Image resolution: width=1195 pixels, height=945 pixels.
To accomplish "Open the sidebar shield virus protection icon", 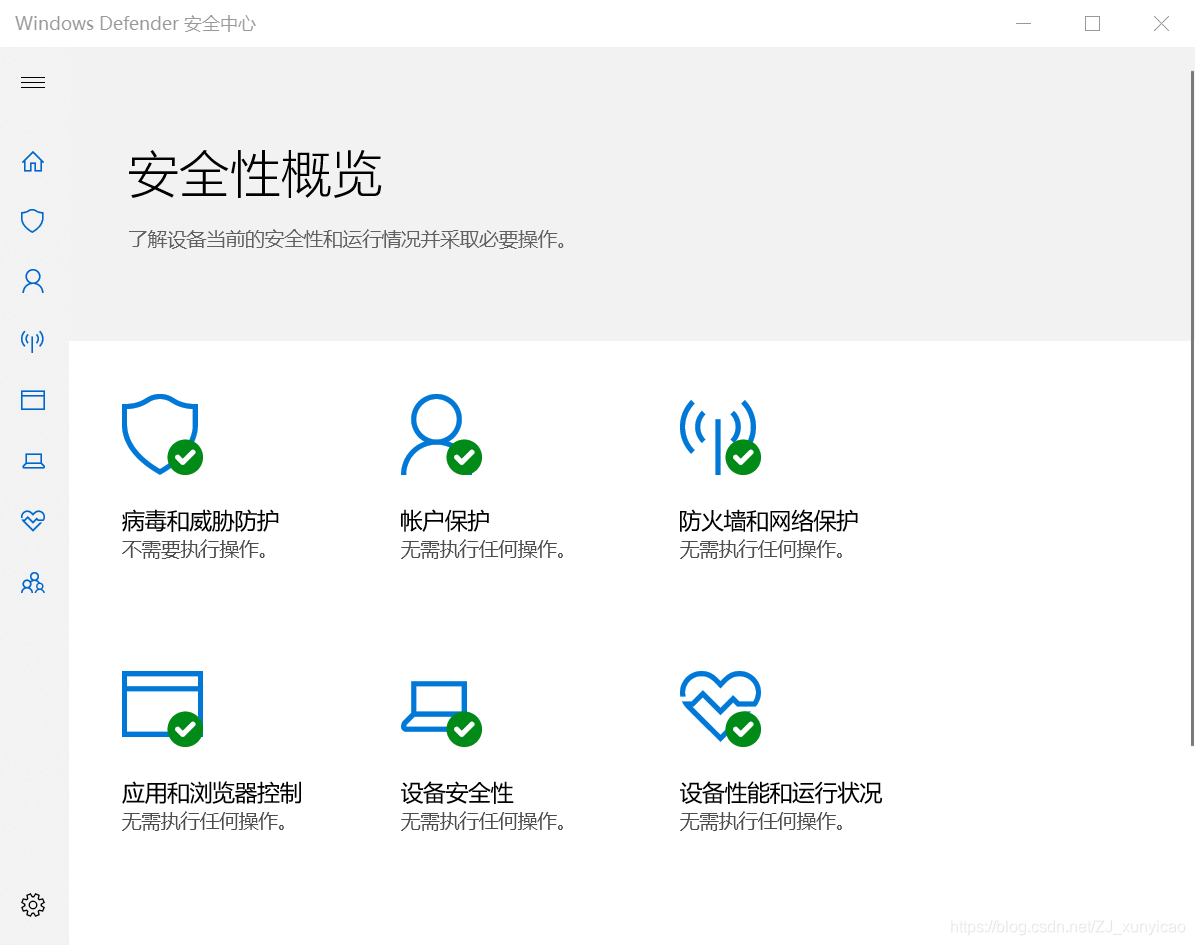I will point(33,221).
